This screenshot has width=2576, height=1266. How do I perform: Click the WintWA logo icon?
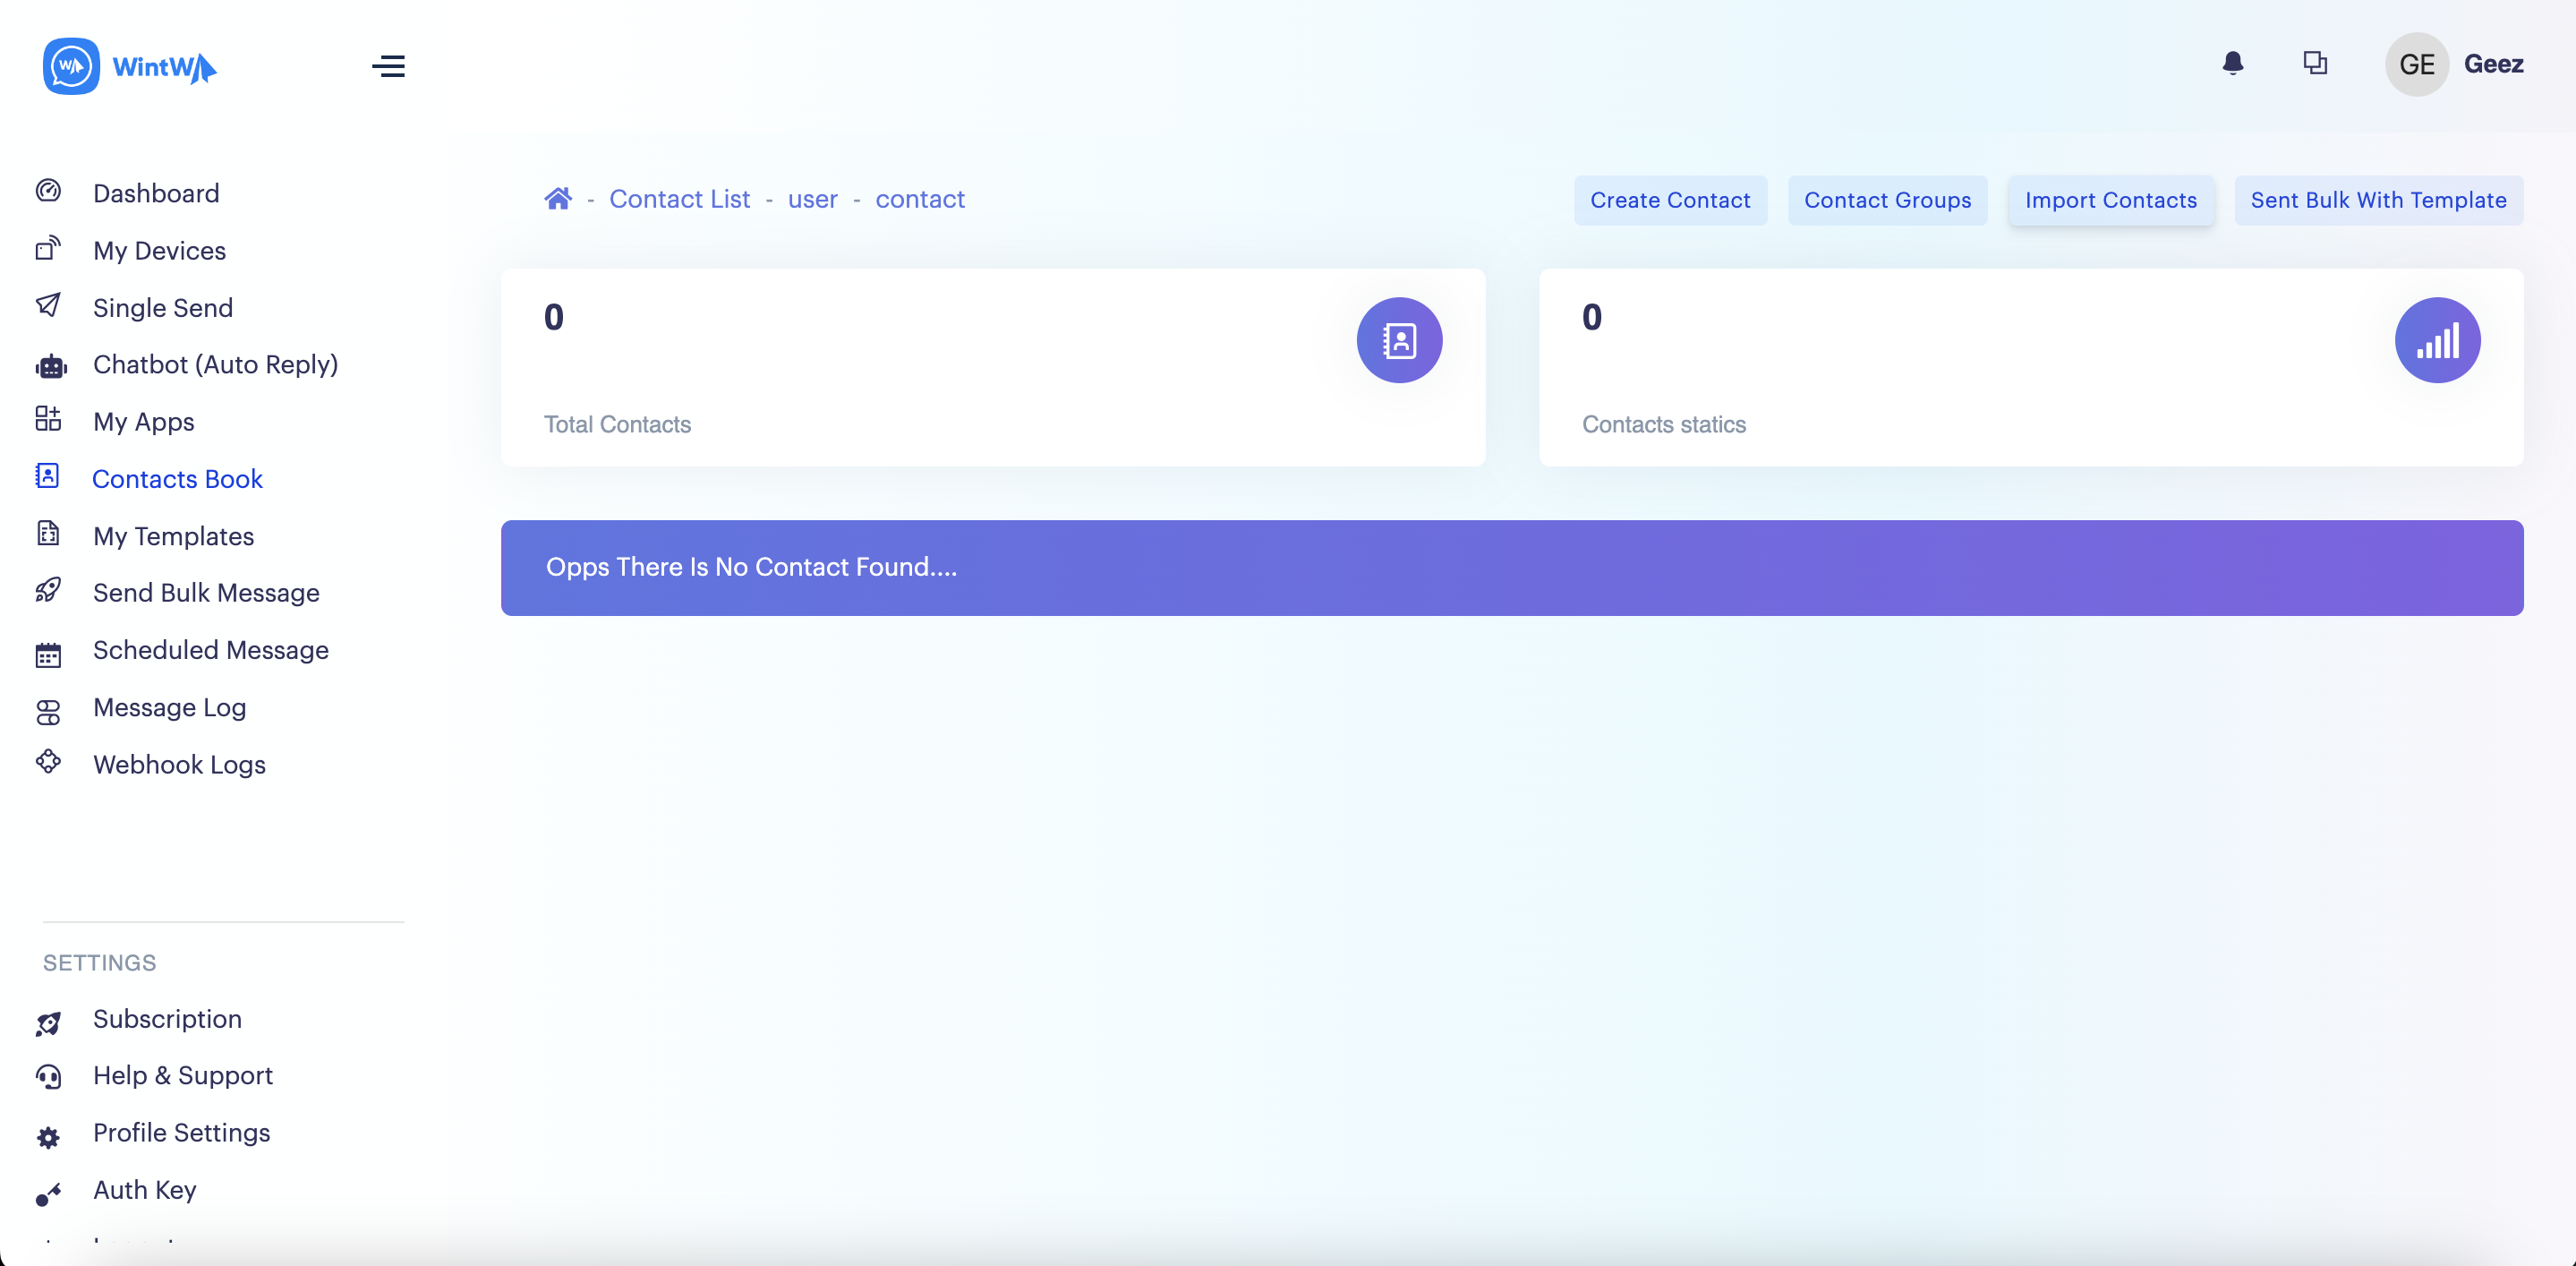71,66
